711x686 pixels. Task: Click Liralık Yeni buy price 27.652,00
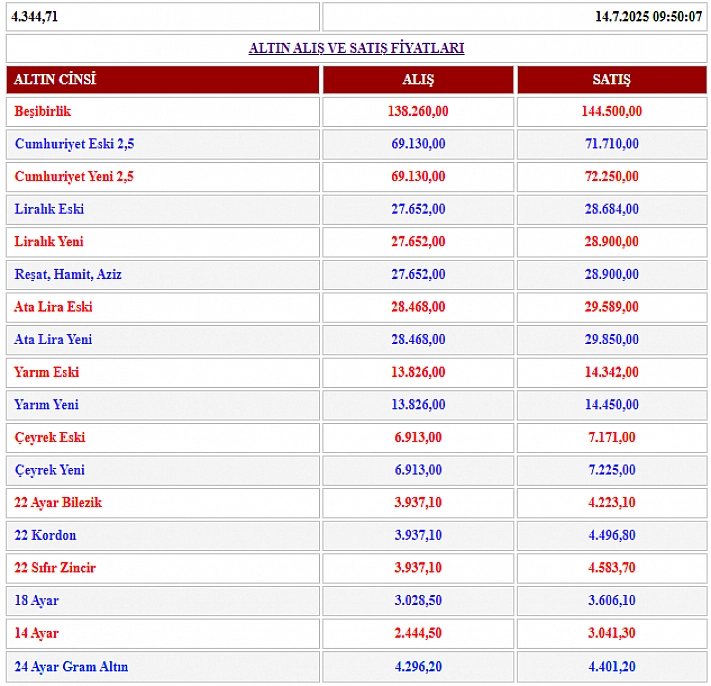[418, 242]
